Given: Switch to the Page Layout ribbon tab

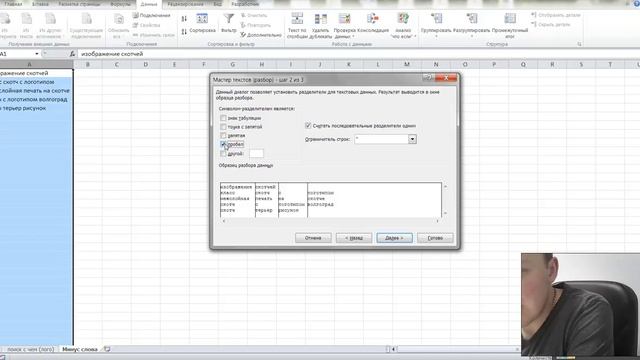Looking at the screenshot, I should [x=79, y=4].
